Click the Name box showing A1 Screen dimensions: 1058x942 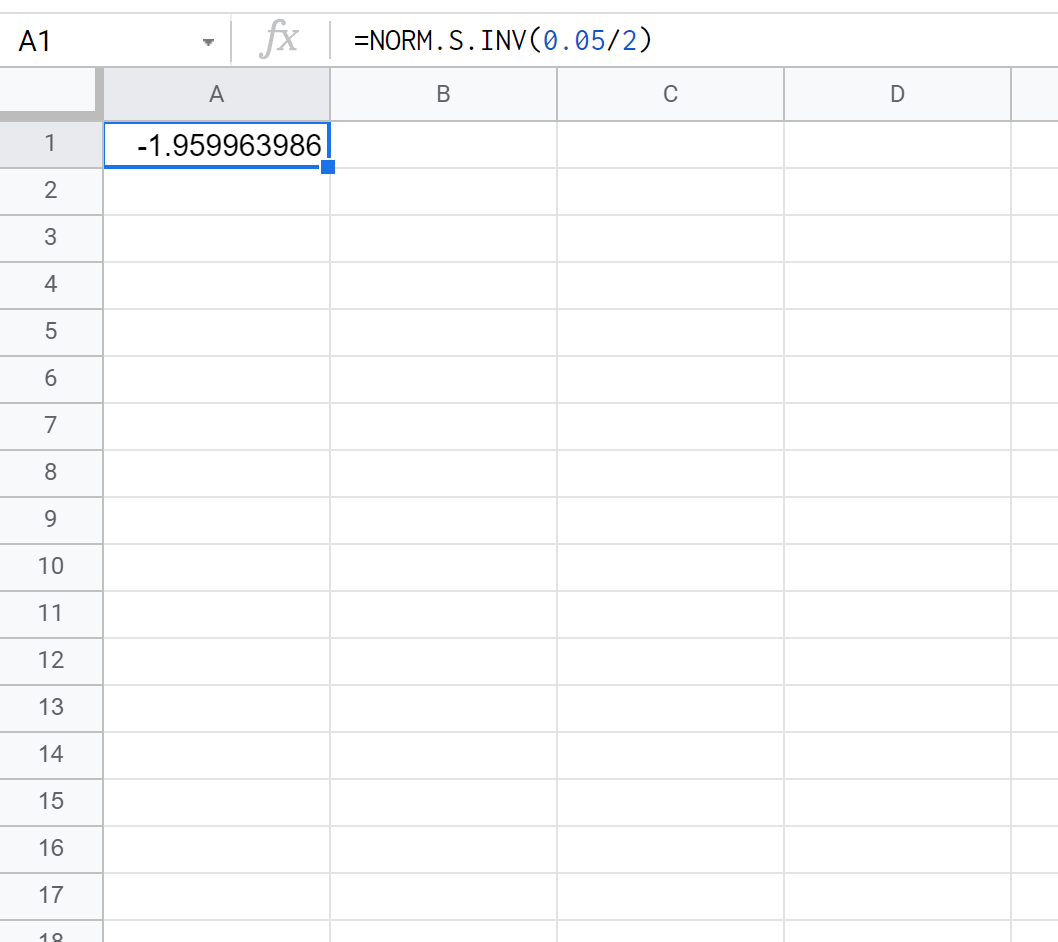(x=100, y=42)
